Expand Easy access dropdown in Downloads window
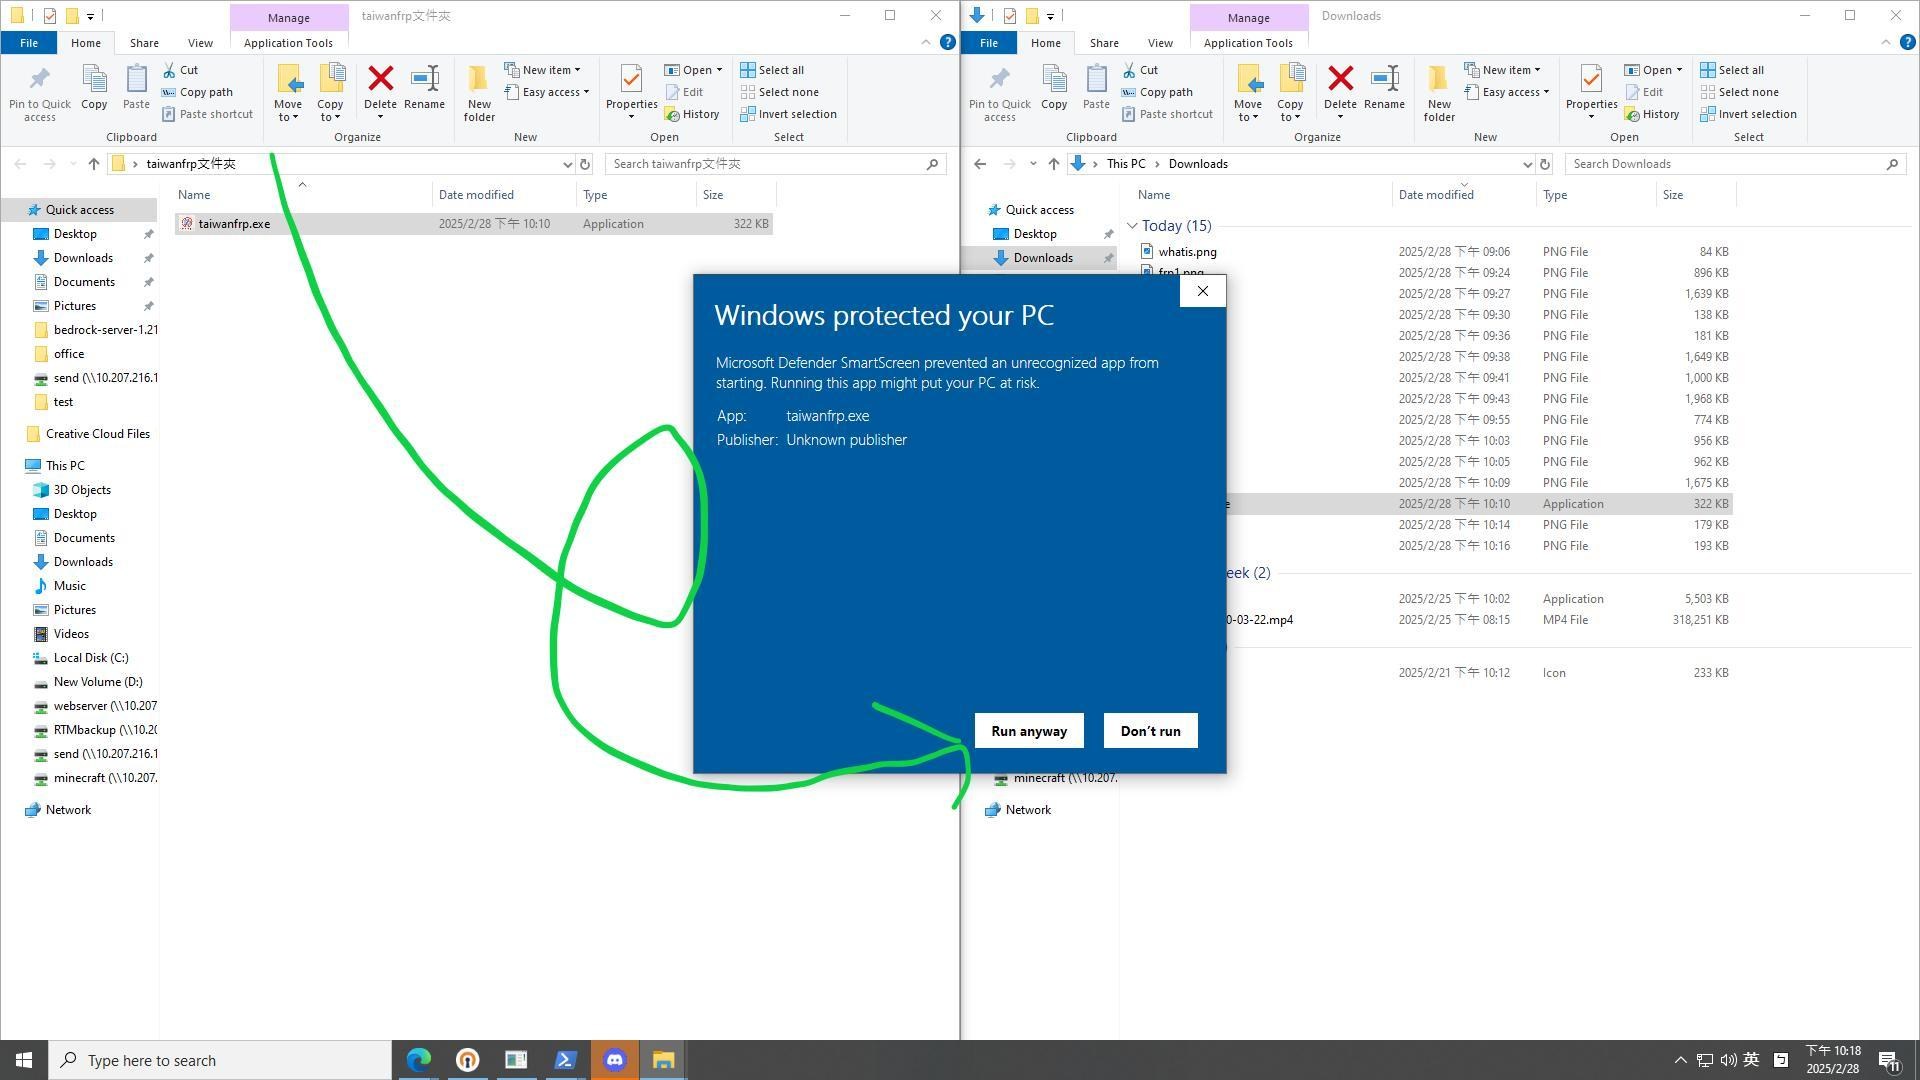 click(1506, 92)
